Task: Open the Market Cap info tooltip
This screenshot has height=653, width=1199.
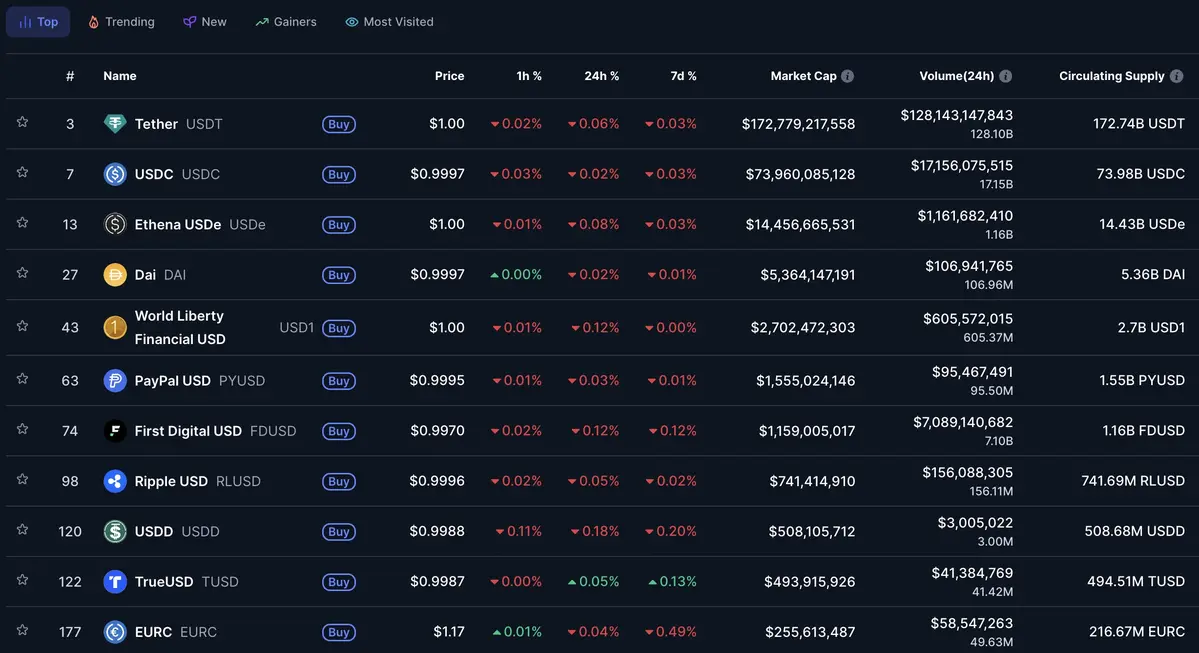Action: tap(847, 74)
